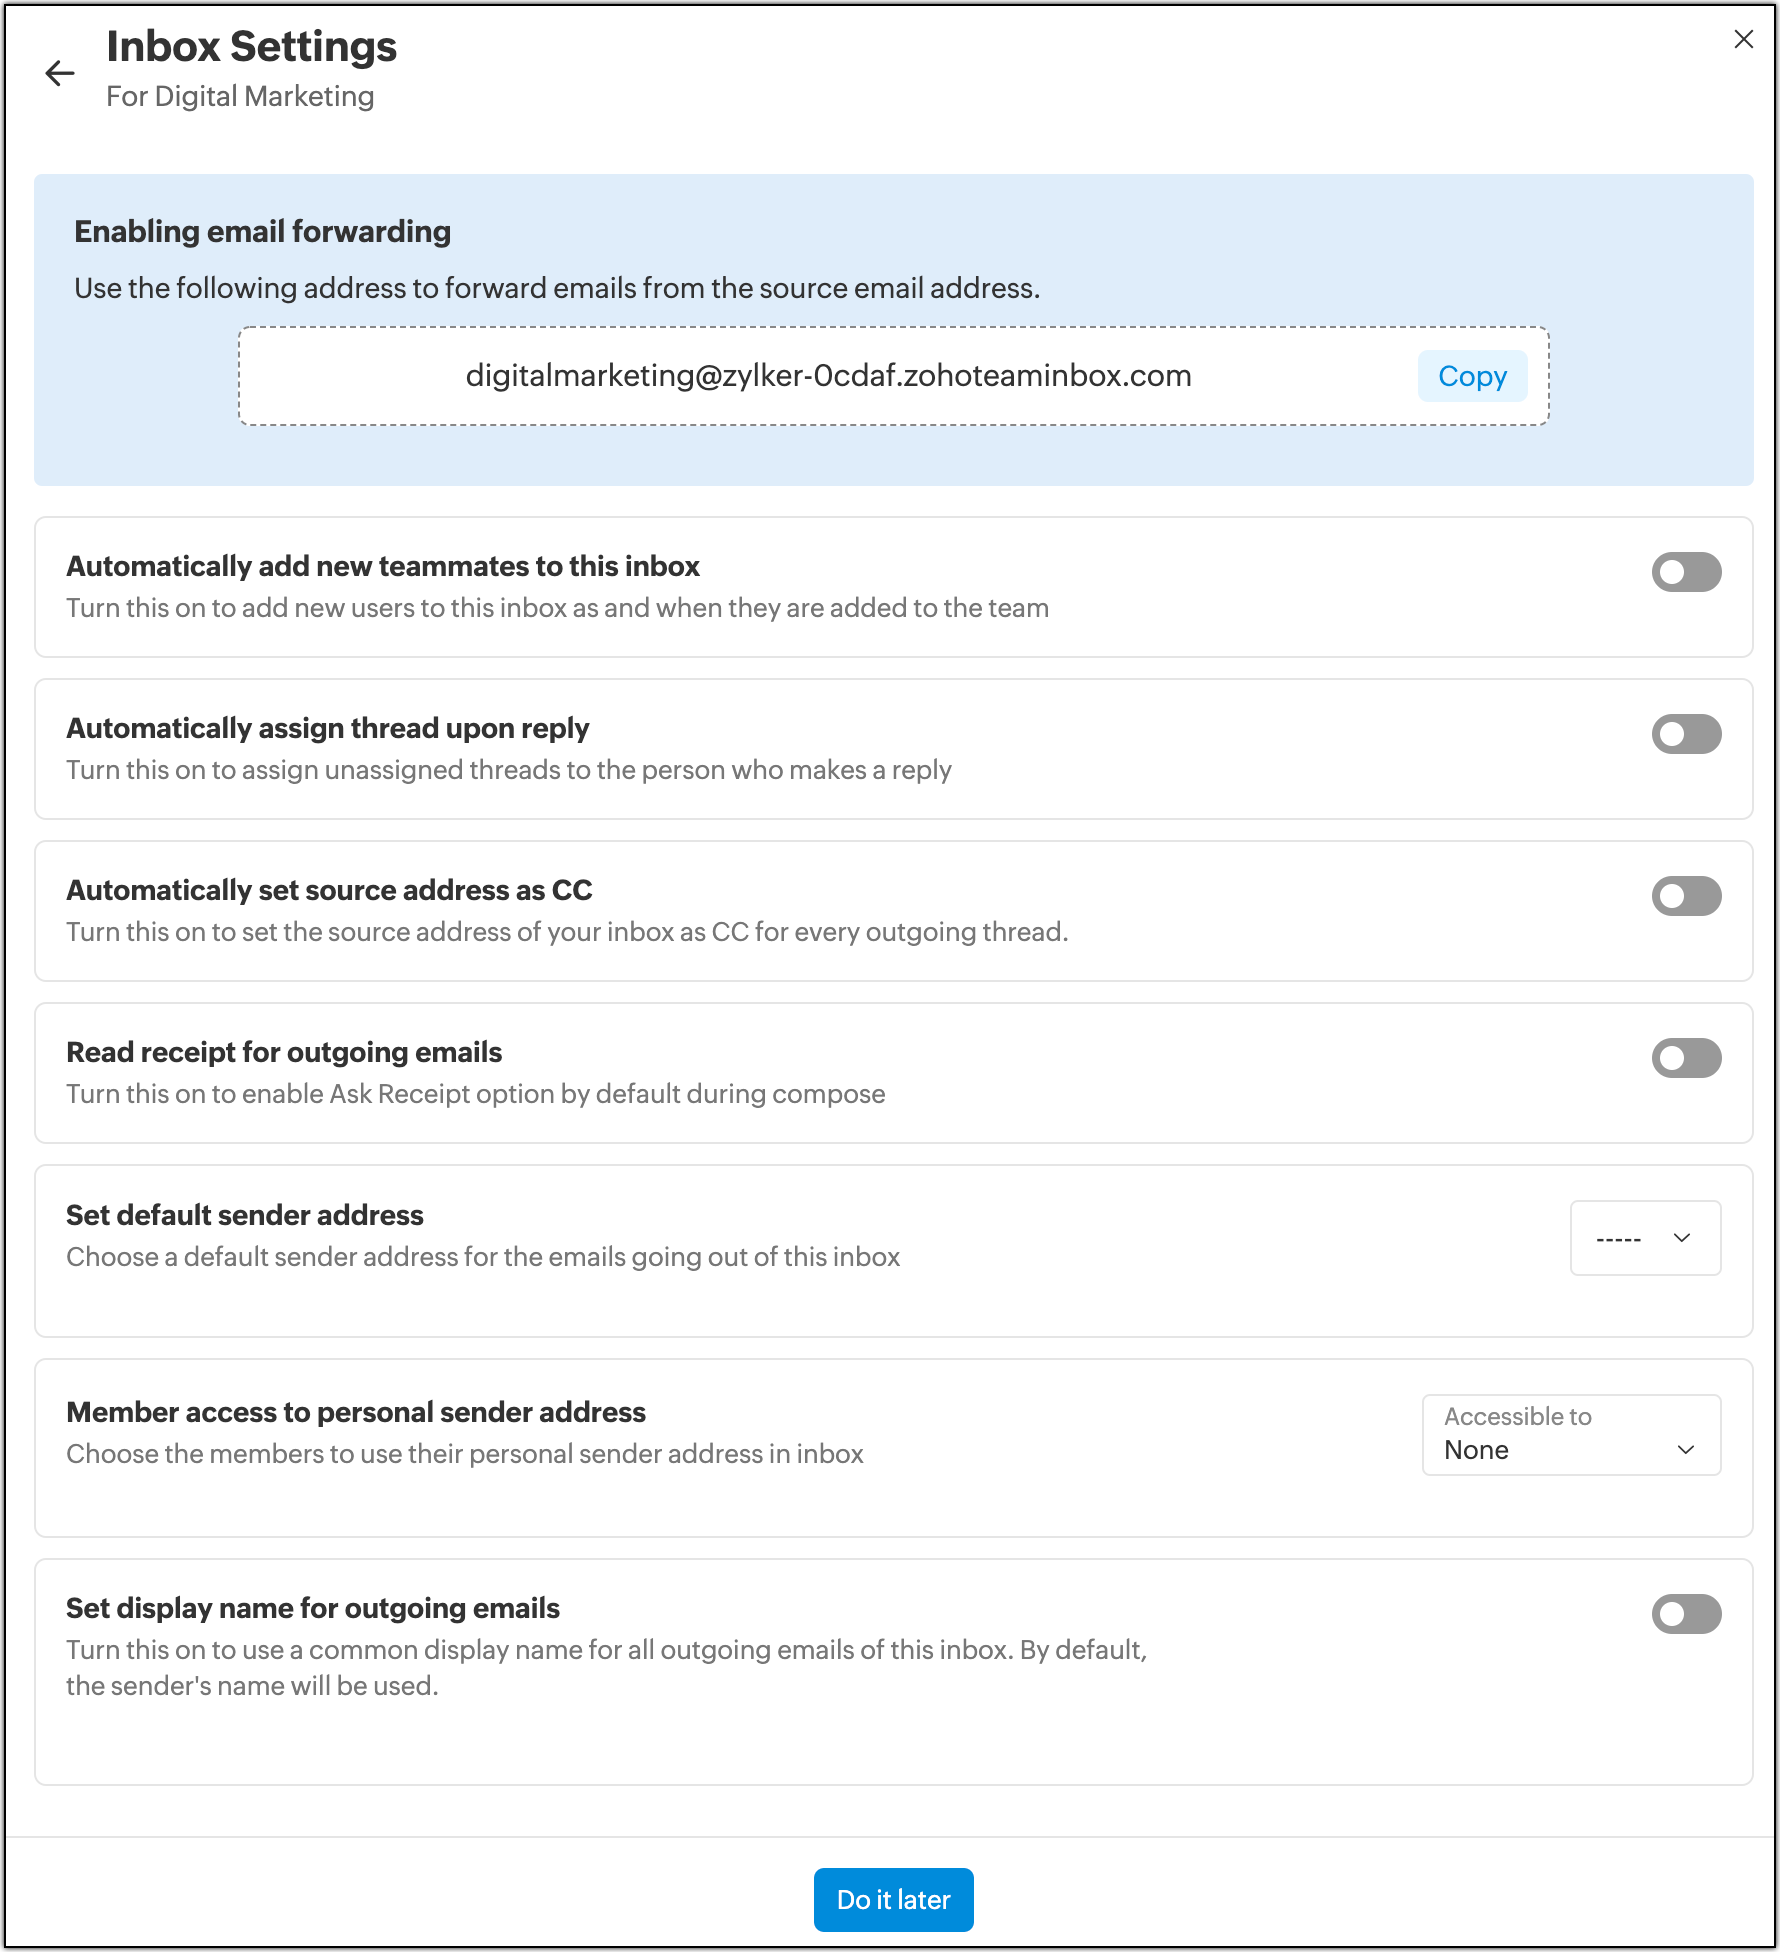Click the Set default sender address label
Viewport: 1780px width, 1952px height.
245,1215
